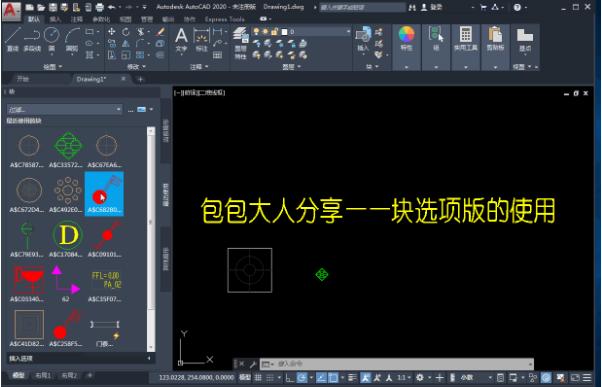Click the Sign In (登录) button

click(432, 7)
